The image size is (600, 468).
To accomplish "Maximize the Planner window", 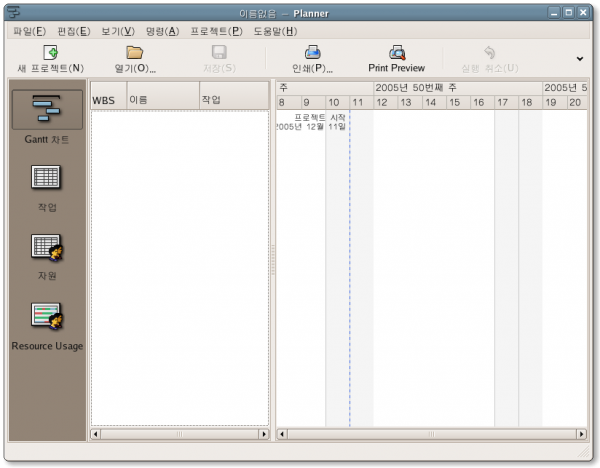I will (x=569, y=13).
